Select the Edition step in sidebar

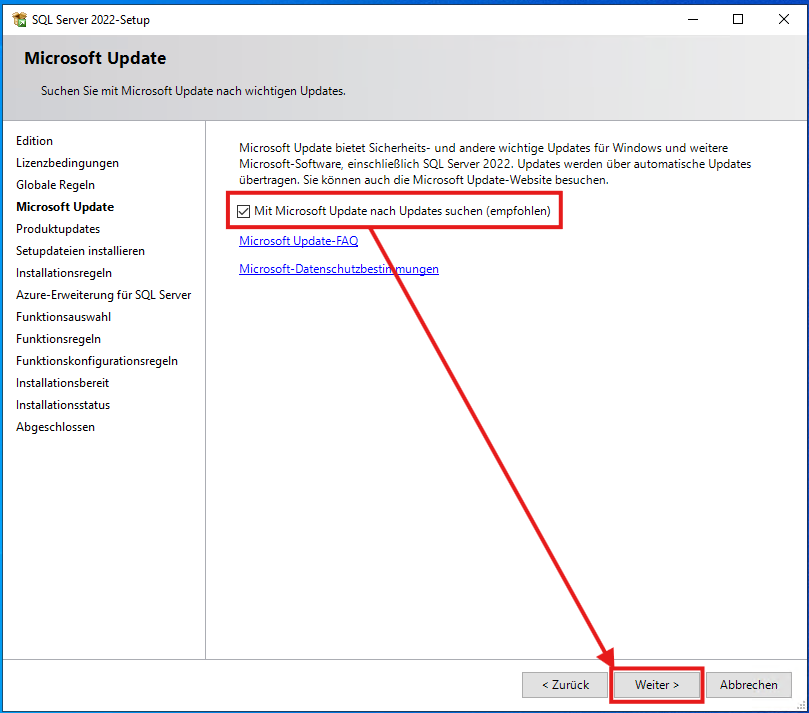click(34, 140)
